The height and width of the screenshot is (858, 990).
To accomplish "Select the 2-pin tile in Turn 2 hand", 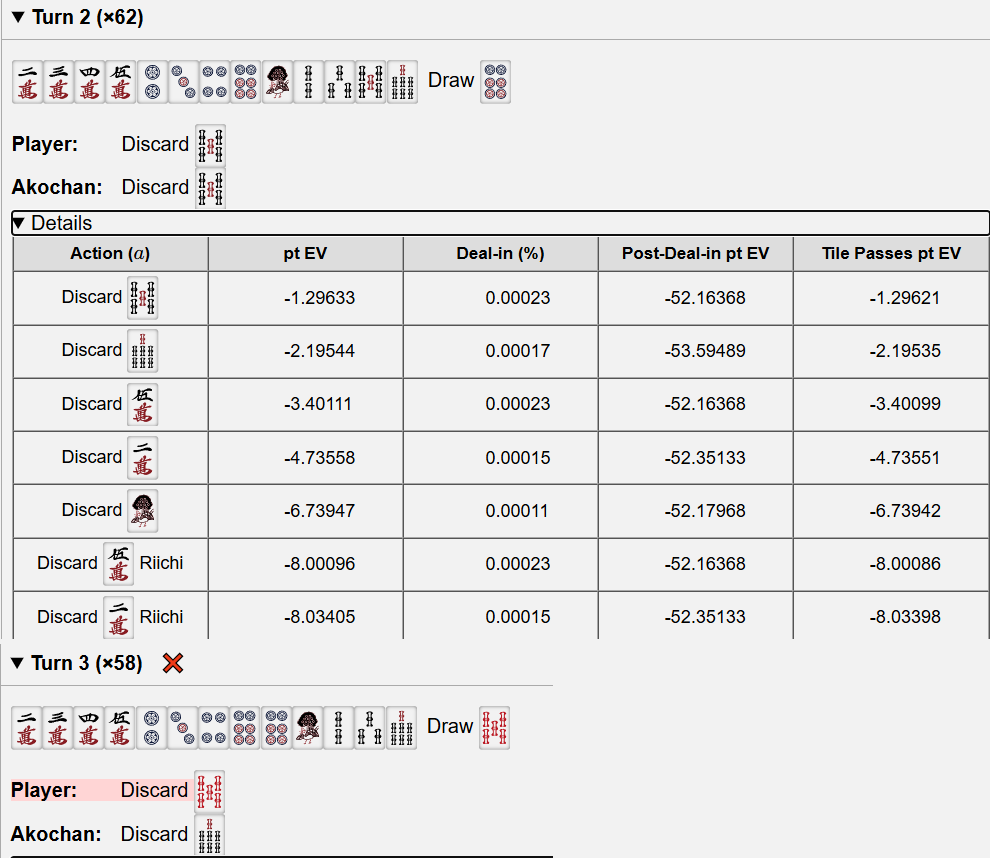I will click(152, 82).
